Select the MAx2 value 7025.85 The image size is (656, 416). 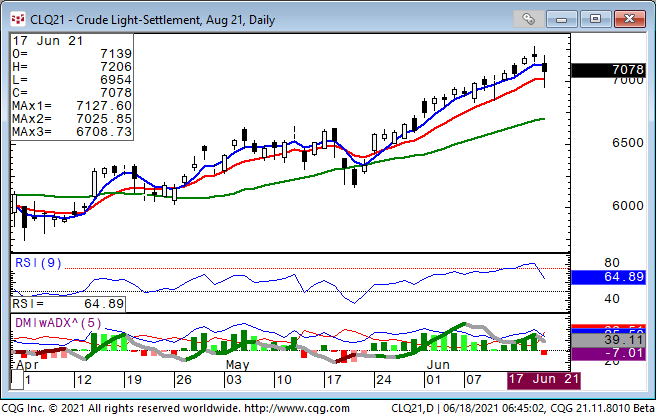[x=104, y=119]
